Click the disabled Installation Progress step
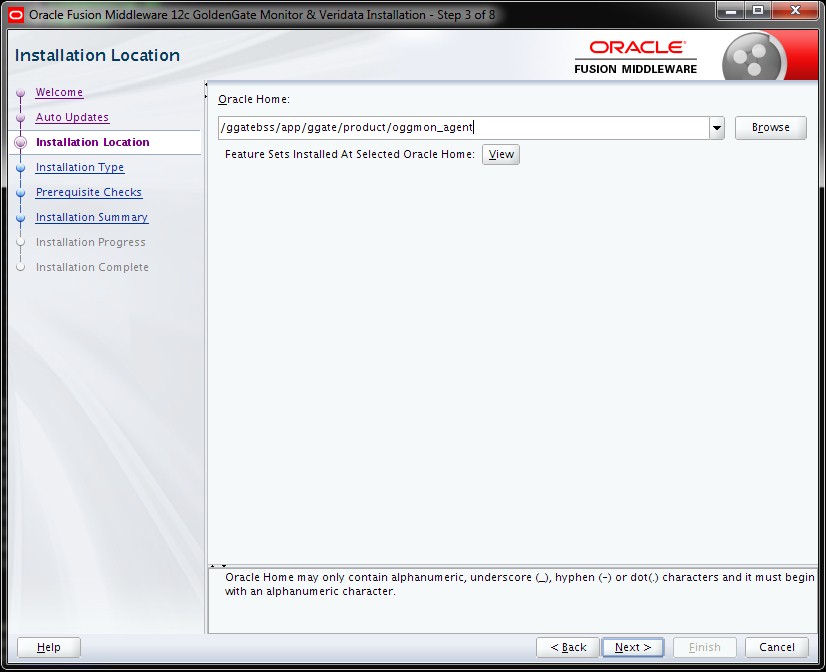The image size is (826, 672). [x=90, y=242]
